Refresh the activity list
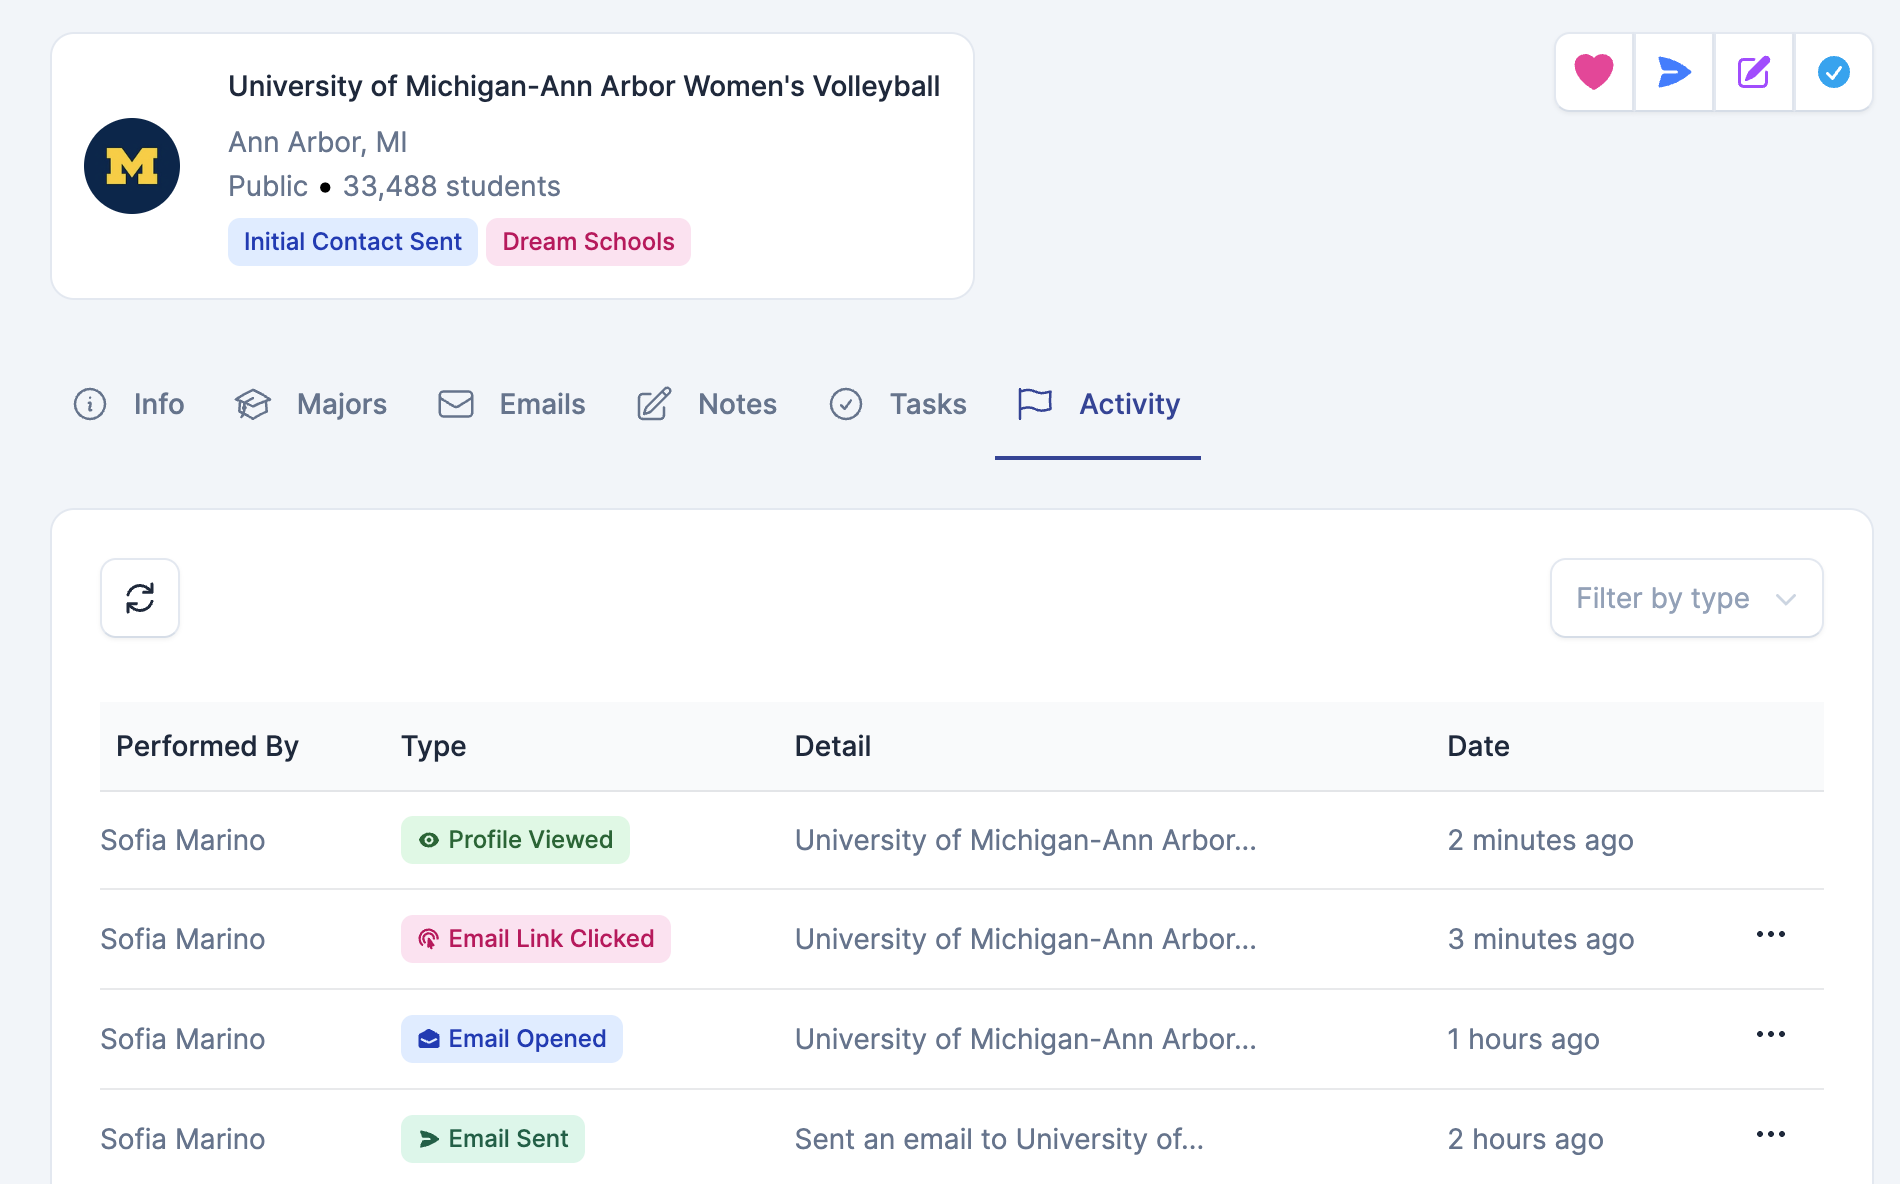Image resolution: width=1900 pixels, height=1184 pixels. click(x=139, y=598)
